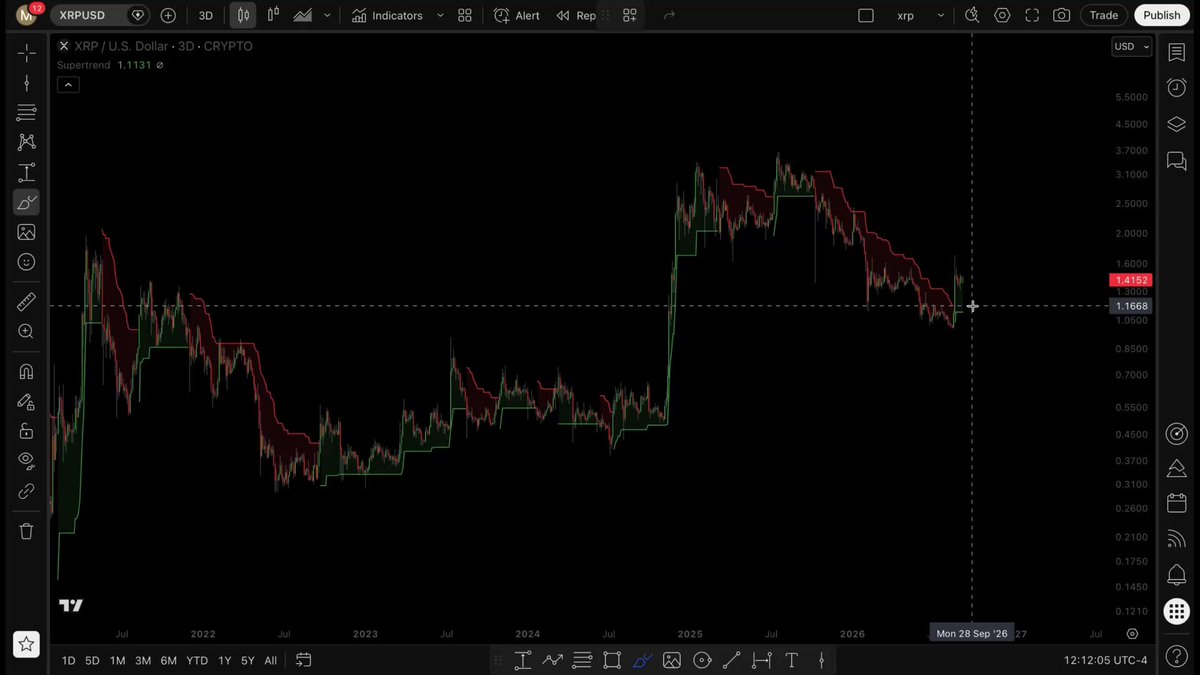Switch chart to fullscreen mode
This screenshot has height=675, width=1200.
(x=1032, y=15)
